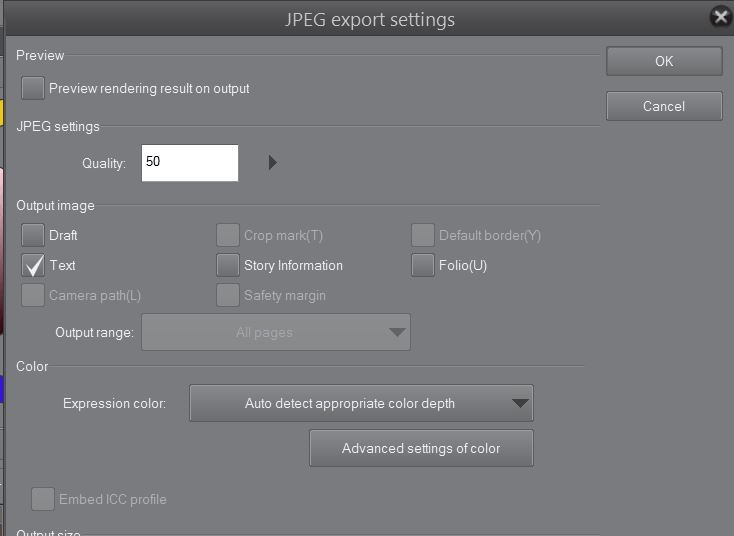Click the Default border(Y) checkbox

click(x=423, y=236)
